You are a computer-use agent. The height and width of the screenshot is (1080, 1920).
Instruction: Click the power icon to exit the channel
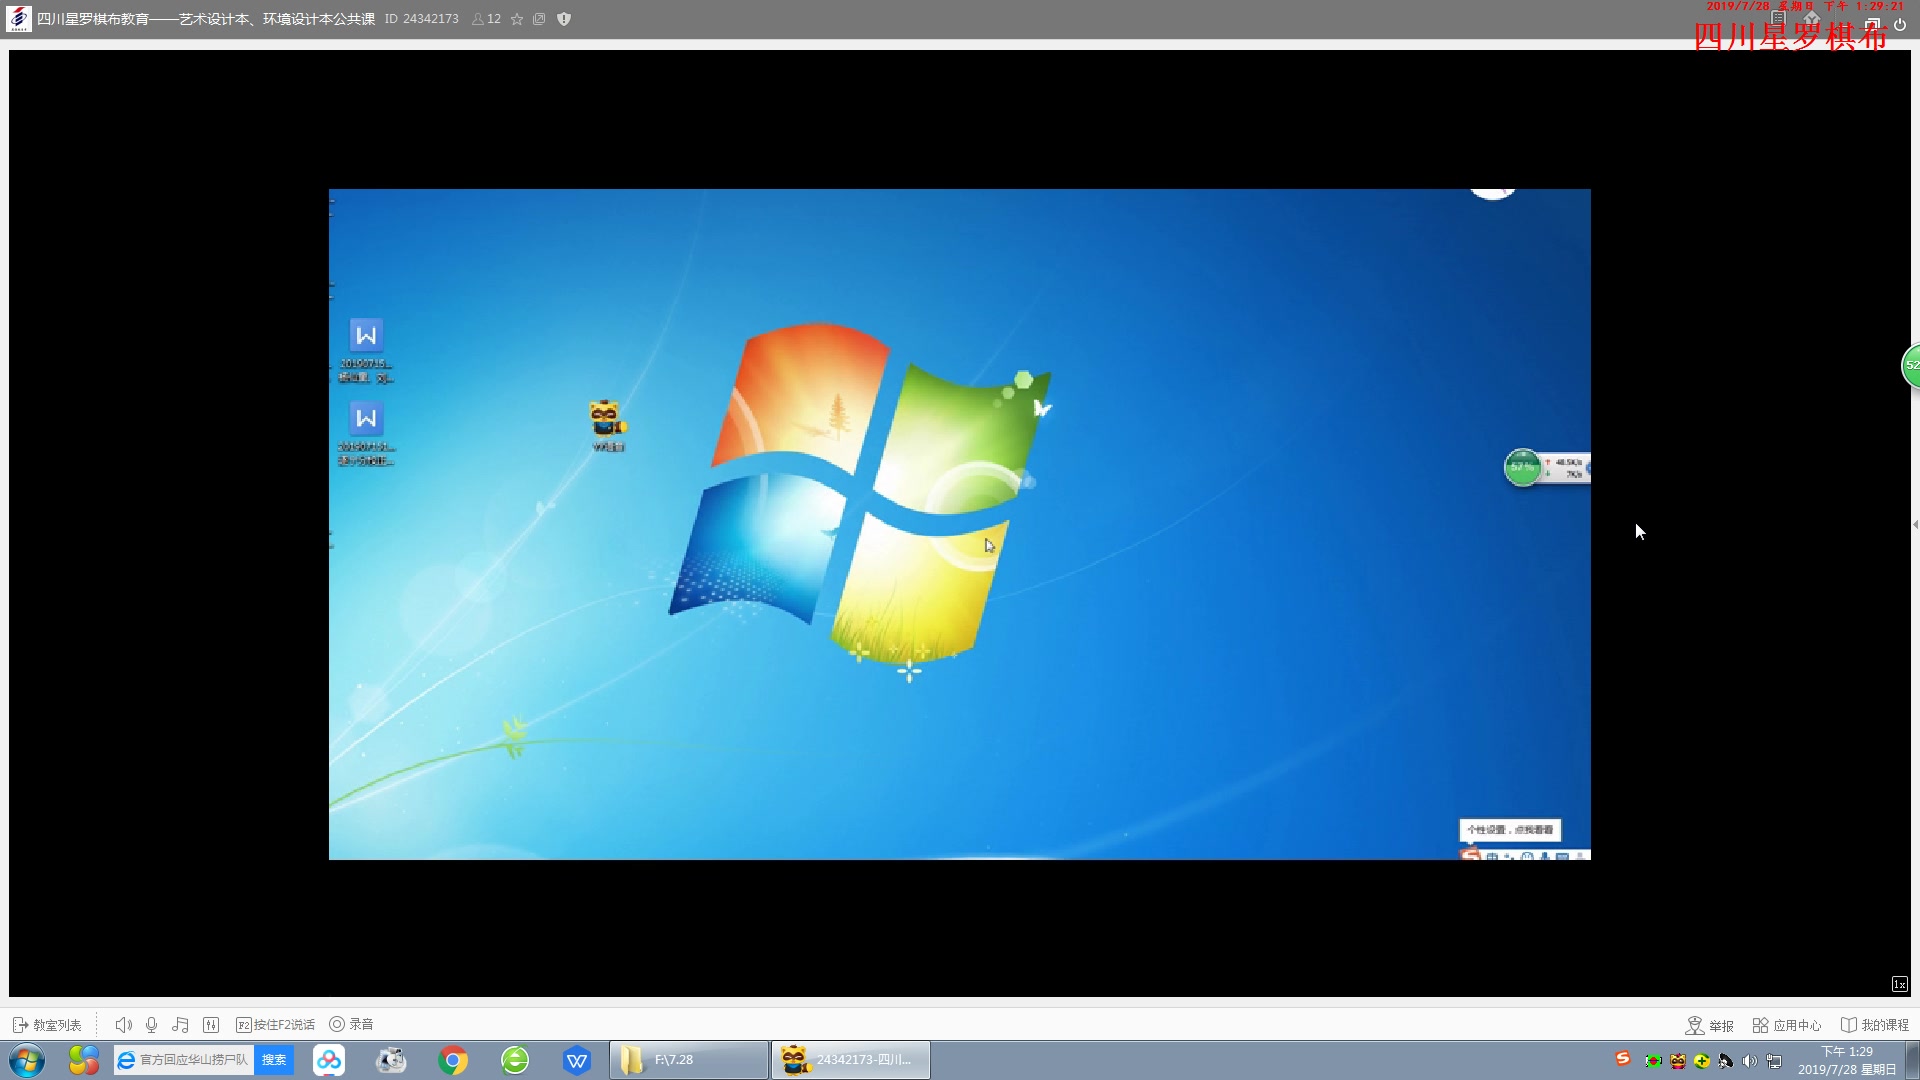click(1900, 25)
